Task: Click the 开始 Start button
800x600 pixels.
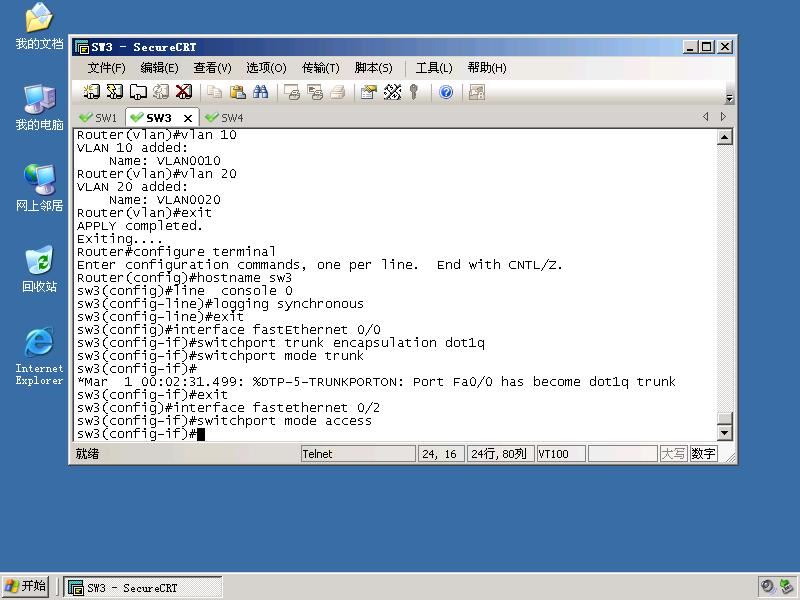Action: pos(26,586)
